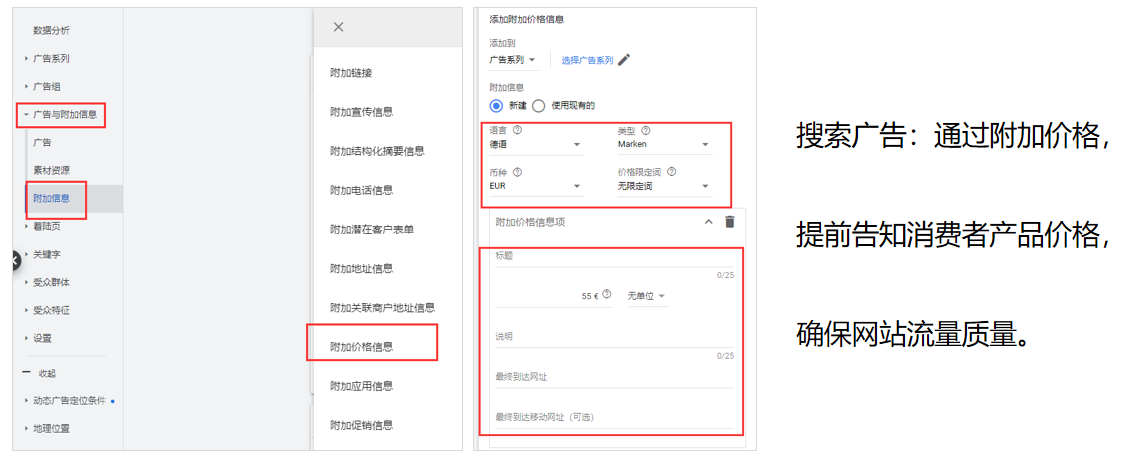Open the 价格限定词 dropdown showing 无限定词
The image size is (1133, 459).
click(665, 186)
